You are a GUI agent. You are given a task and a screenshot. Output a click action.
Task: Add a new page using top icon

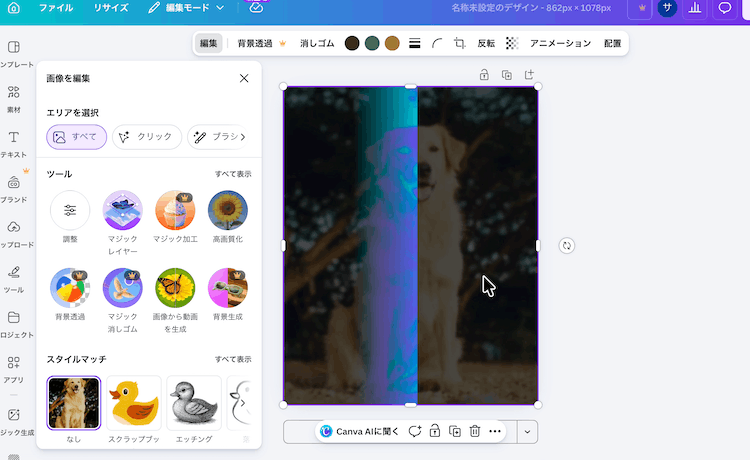529,75
